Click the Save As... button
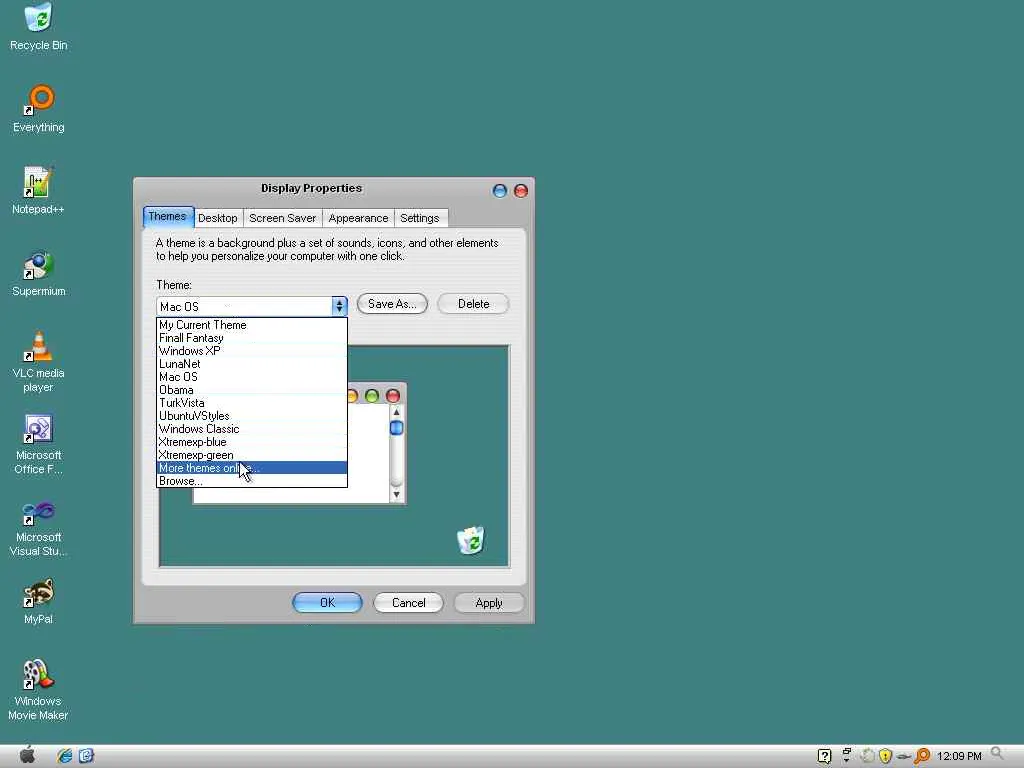Image resolution: width=1024 pixels, height=768 pixels. tap(392, 304)
